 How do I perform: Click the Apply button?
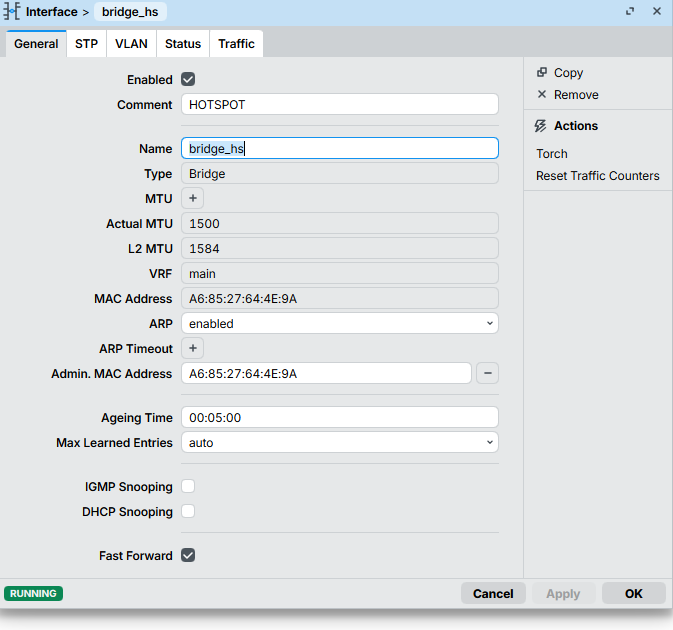[563, 593]
